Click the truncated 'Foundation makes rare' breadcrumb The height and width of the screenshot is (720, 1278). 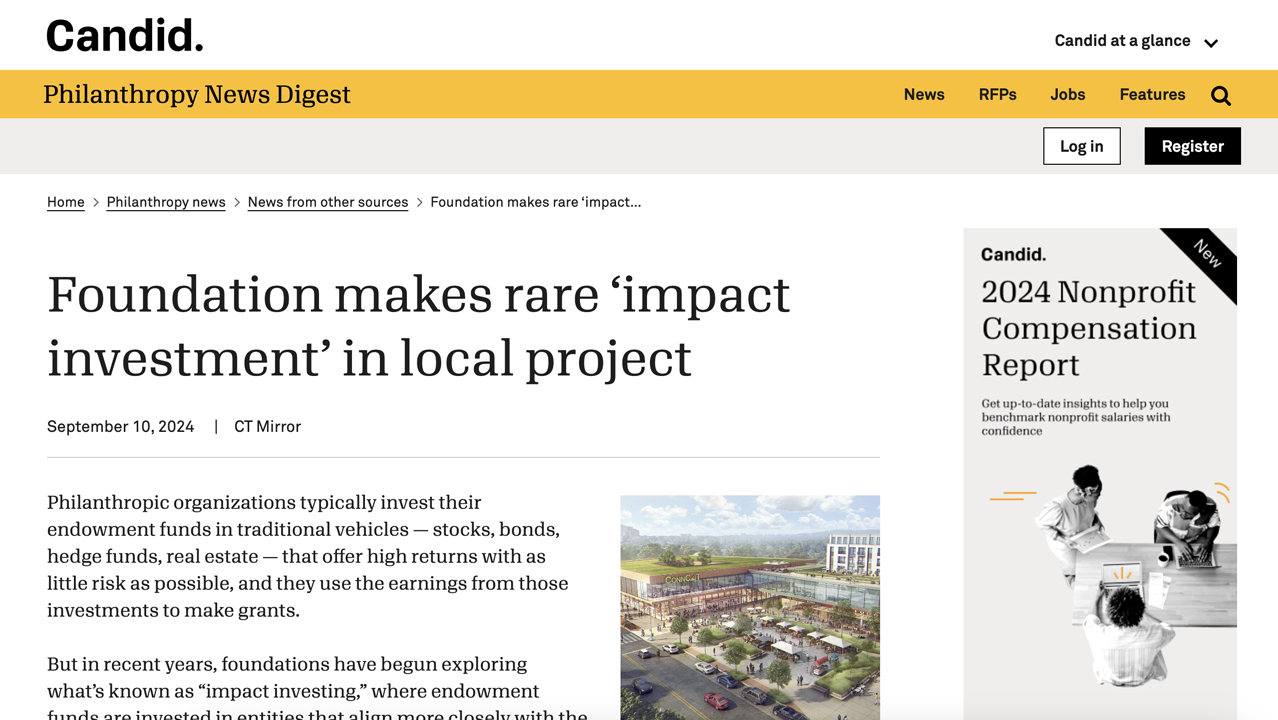[536, 202]
